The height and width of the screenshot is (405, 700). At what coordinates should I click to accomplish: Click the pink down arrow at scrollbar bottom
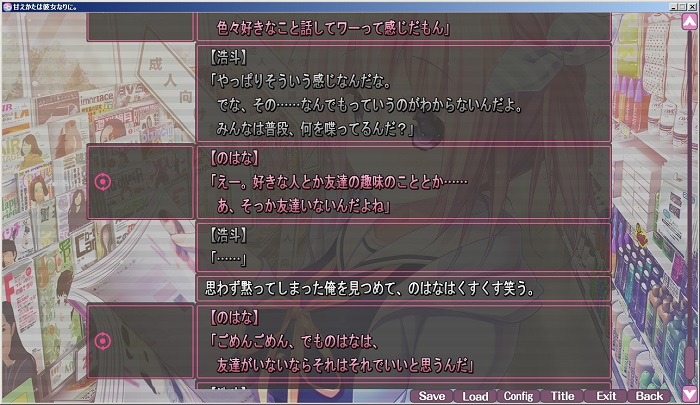point(689,394)
